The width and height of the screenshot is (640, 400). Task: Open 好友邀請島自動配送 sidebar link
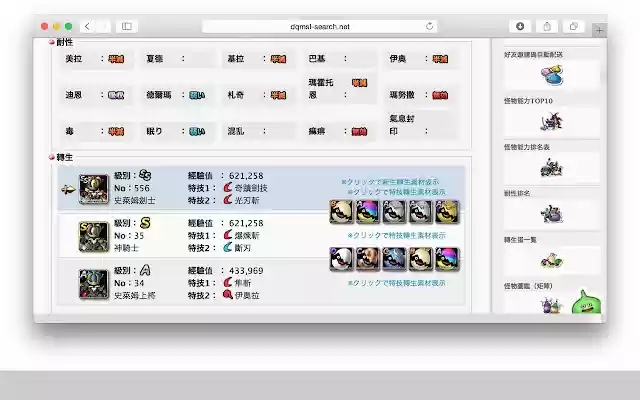tap(533, 54)
